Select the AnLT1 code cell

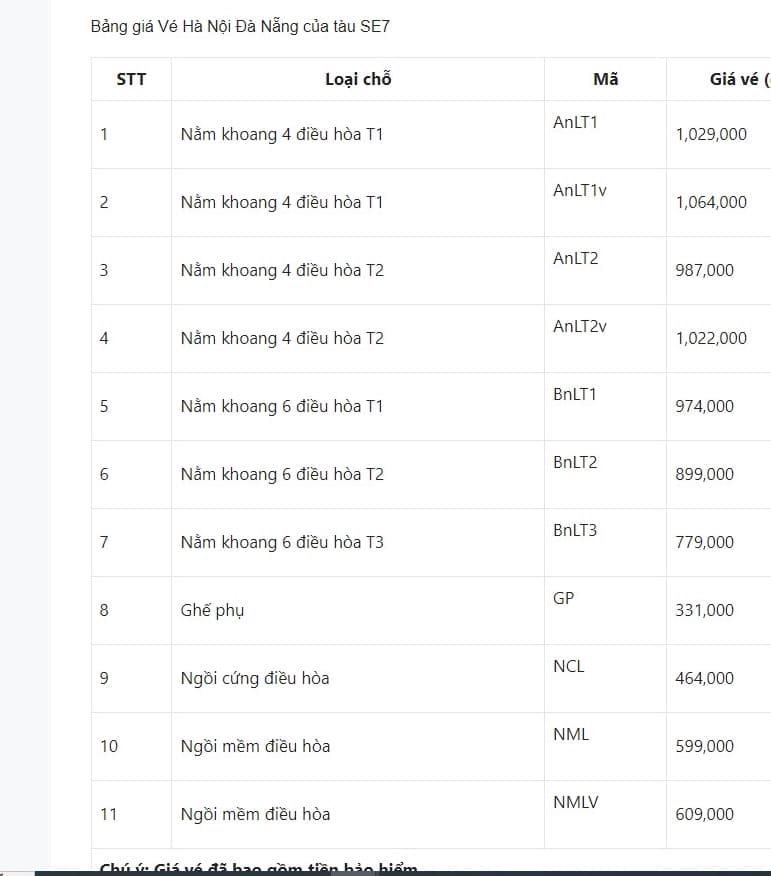click(x=575, y=122)
